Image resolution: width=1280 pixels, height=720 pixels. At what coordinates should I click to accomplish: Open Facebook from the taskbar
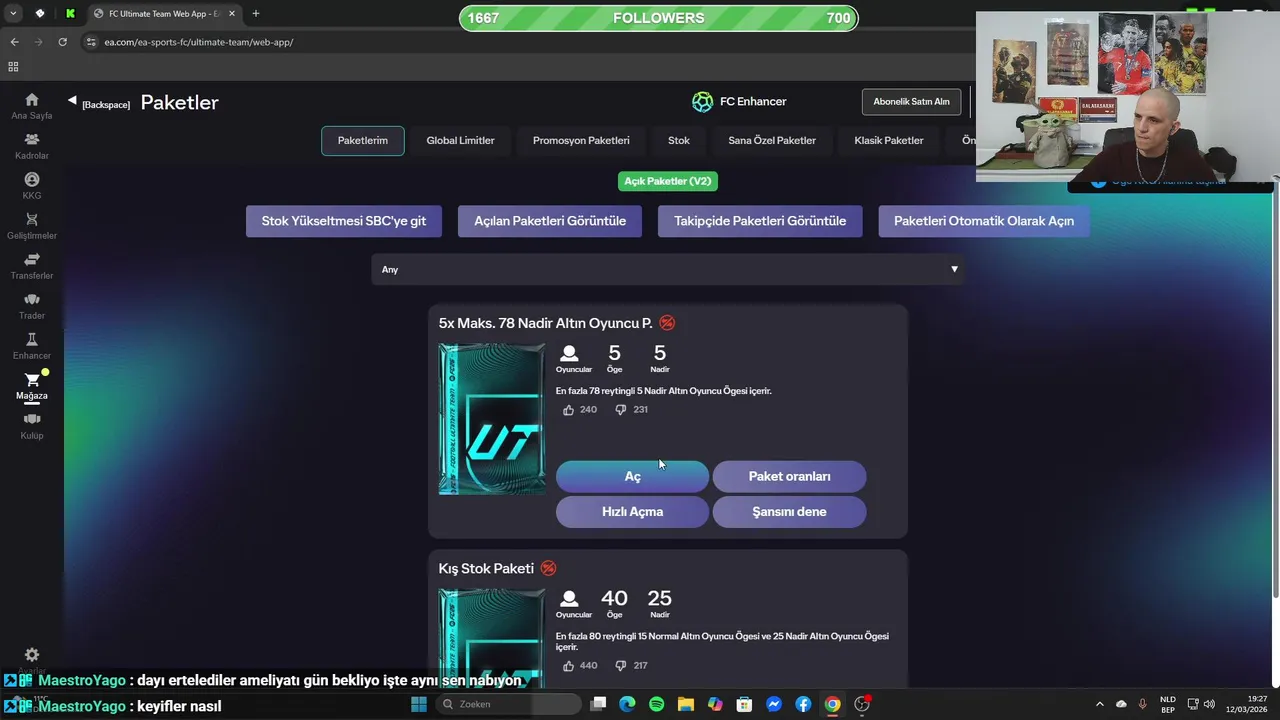click(x=803, y=704)
